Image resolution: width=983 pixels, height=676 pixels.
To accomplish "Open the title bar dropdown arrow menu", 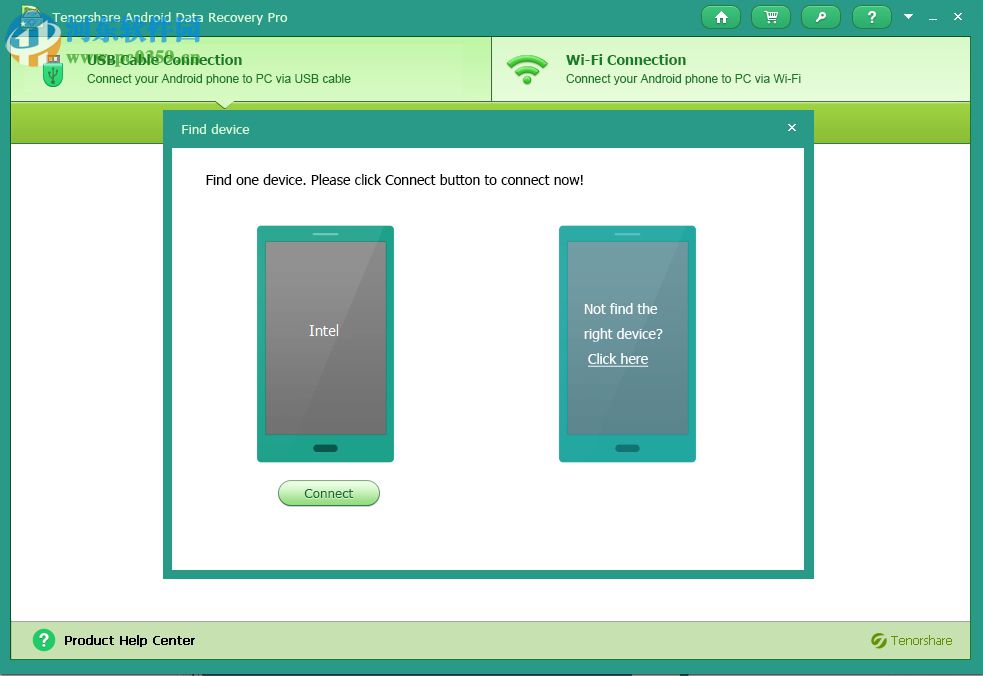I will point(910,17).
